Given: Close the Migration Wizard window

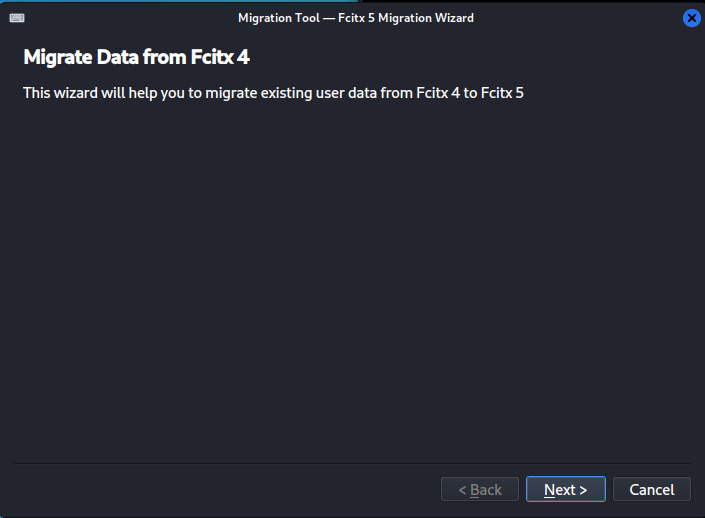Looking at the screenshot, I should [x=691, y=18].
